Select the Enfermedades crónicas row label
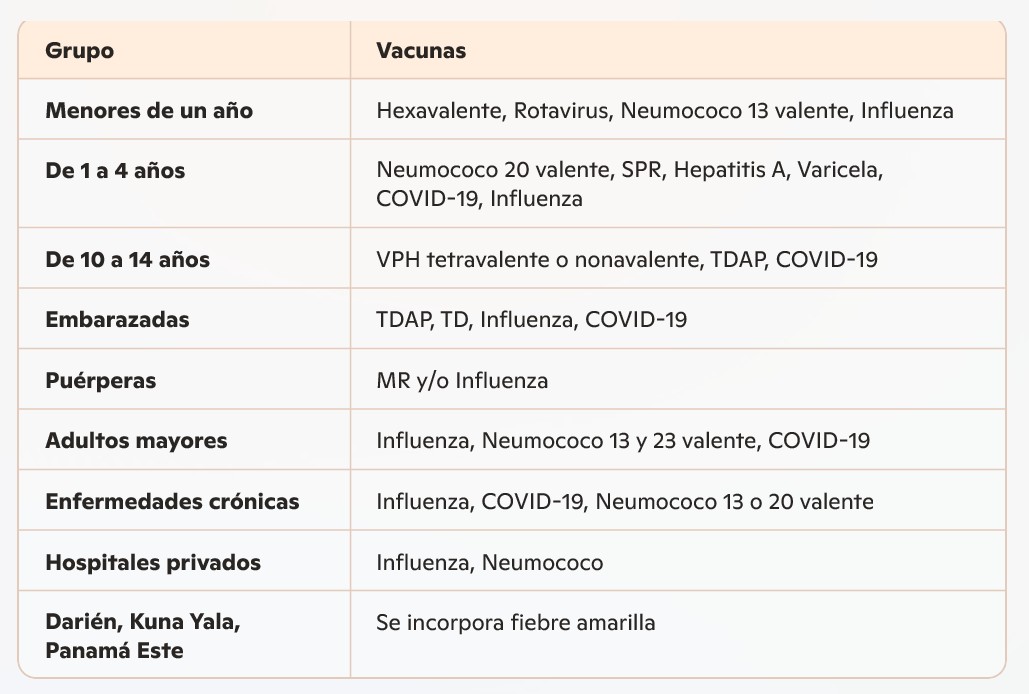1029x694 pixels. point(172,501)
